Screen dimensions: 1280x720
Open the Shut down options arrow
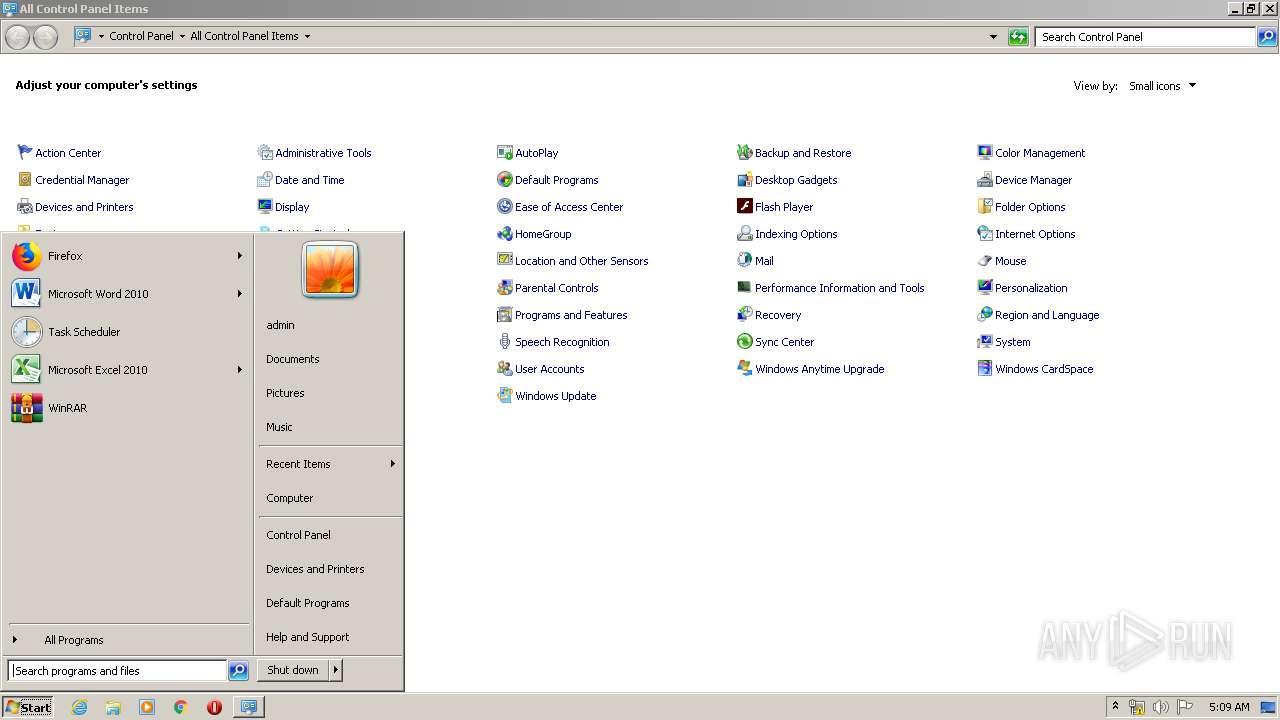tap(336, 670)
